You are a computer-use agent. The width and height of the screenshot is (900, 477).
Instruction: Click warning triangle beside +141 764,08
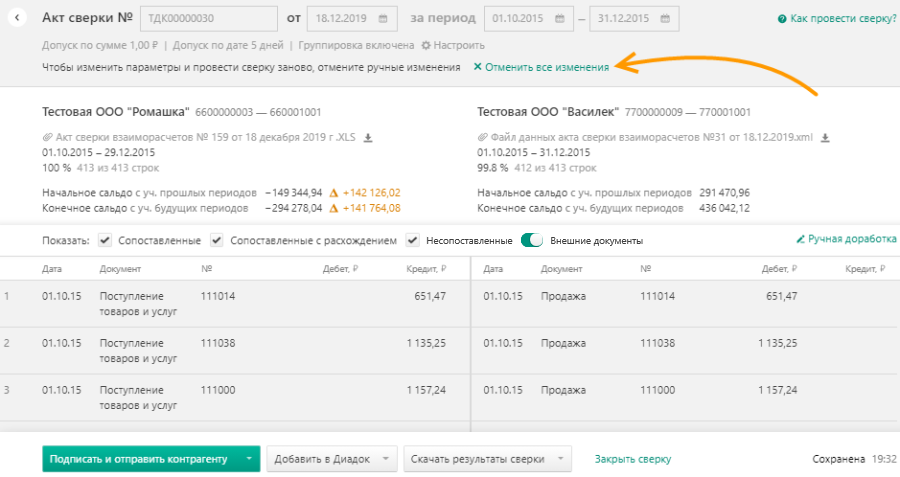click(333, 209)
